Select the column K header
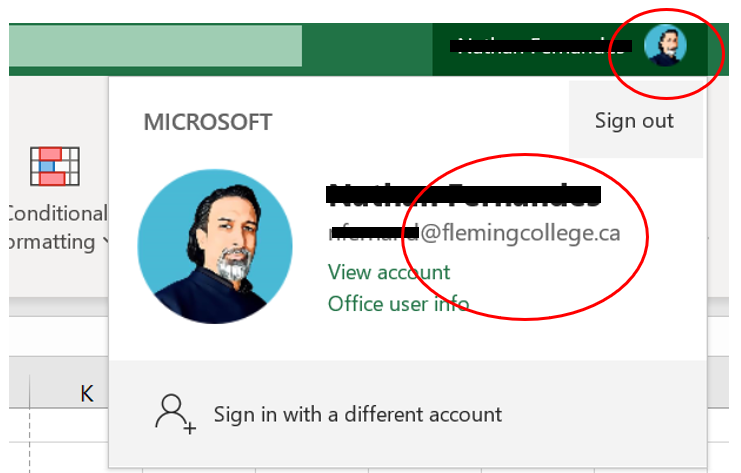 point(87,393)
